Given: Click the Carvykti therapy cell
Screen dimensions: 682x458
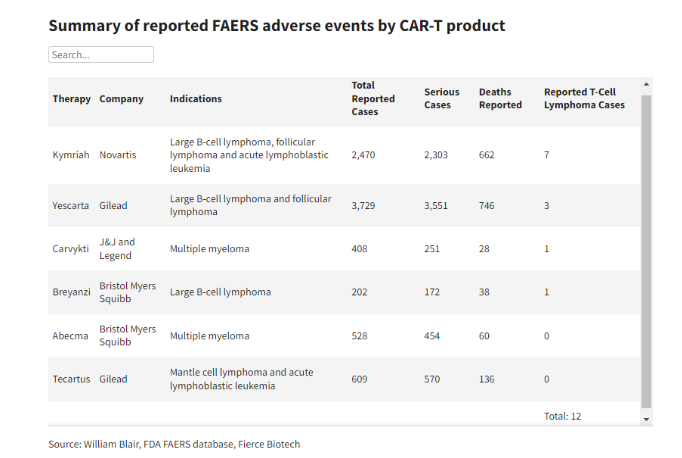Looking at the screenshot, I should click(71, 248).
